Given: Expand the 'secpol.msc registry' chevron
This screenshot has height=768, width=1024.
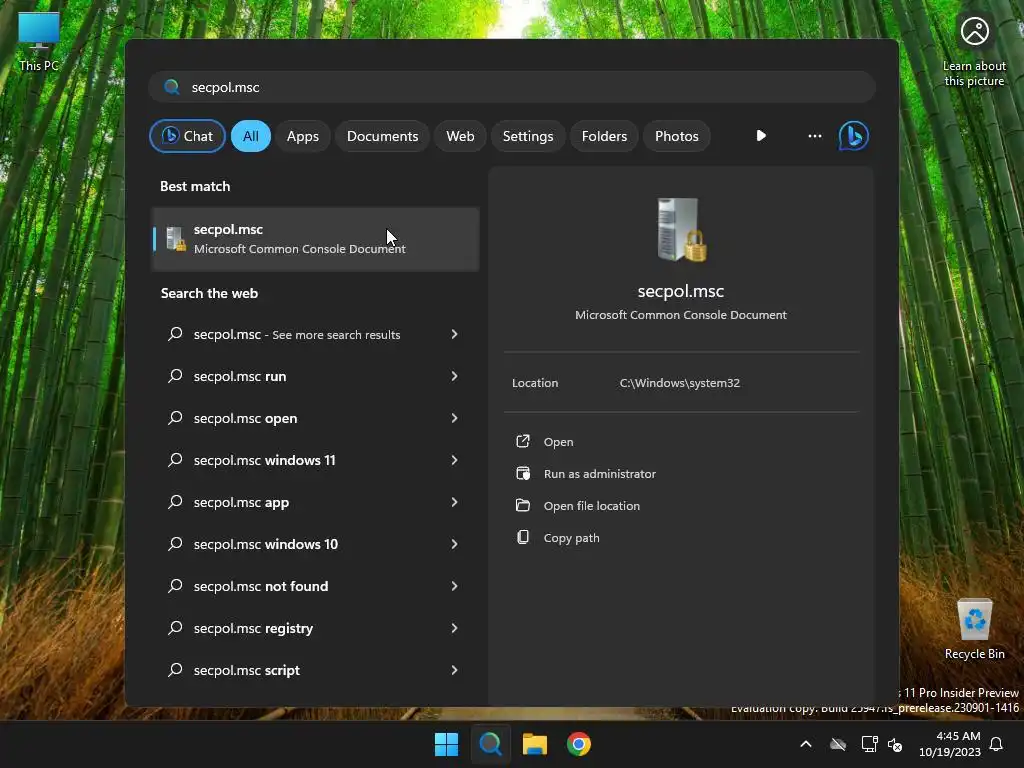Looking at the screenshot, I should [x=455, y=628].
